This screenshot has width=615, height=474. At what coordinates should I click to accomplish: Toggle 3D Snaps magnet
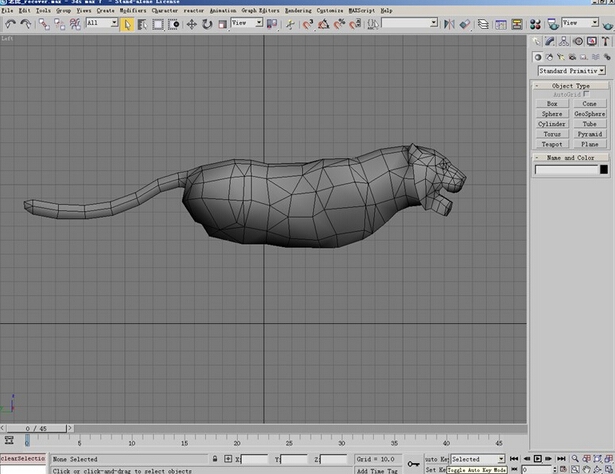pyautogui.click(x=308, y=24)
